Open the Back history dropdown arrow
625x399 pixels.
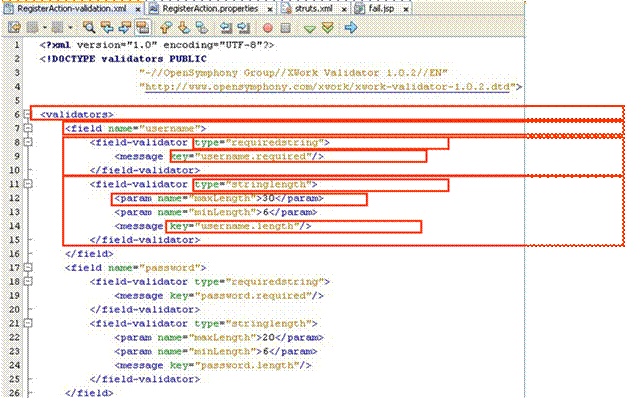tap(45, 27)
